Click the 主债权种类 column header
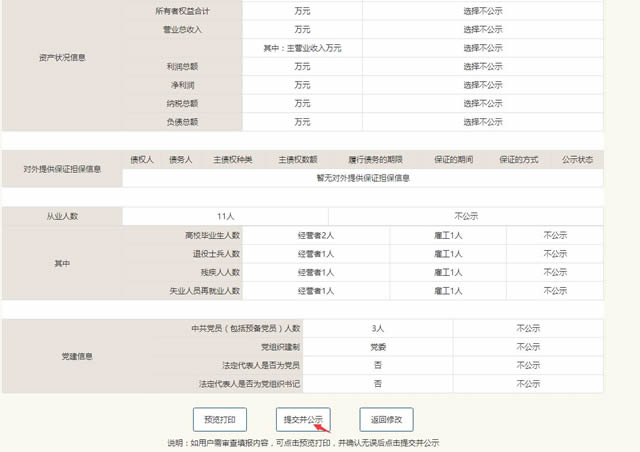The image size is (640, 452). [233, 160]
